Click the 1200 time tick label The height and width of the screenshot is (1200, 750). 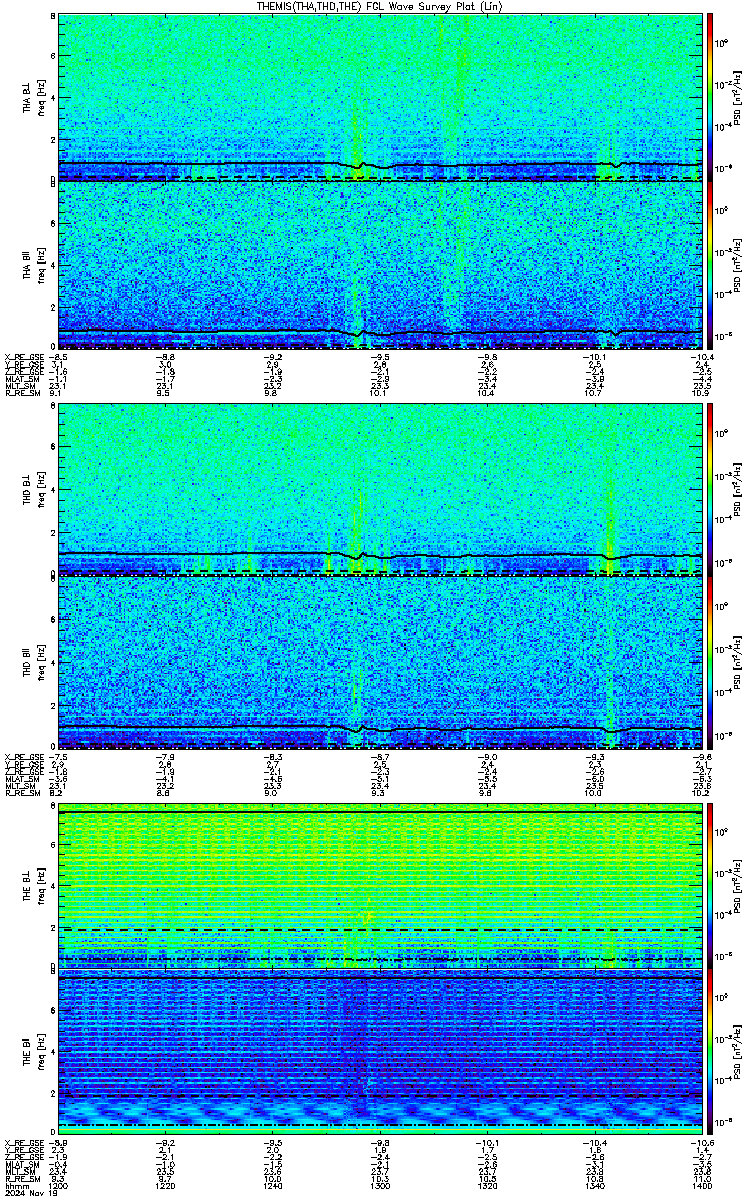coord(58,1186)
